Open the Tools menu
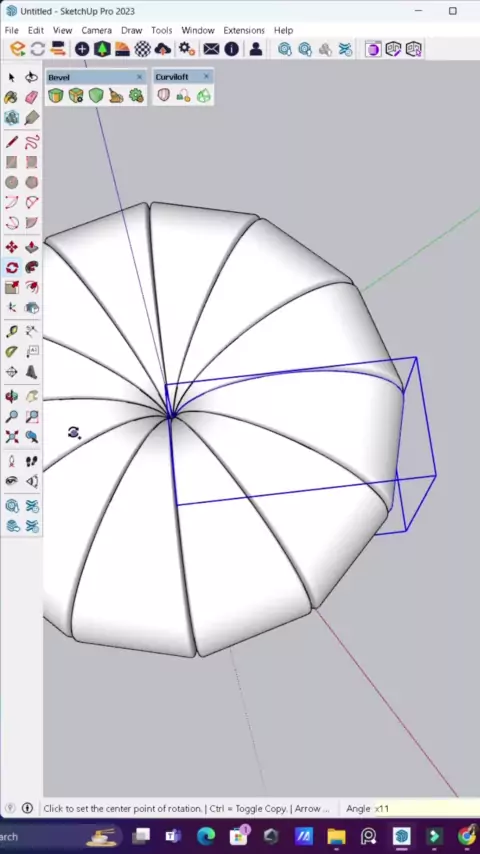This screenshot has height=854, width=480. coord(161,30)
